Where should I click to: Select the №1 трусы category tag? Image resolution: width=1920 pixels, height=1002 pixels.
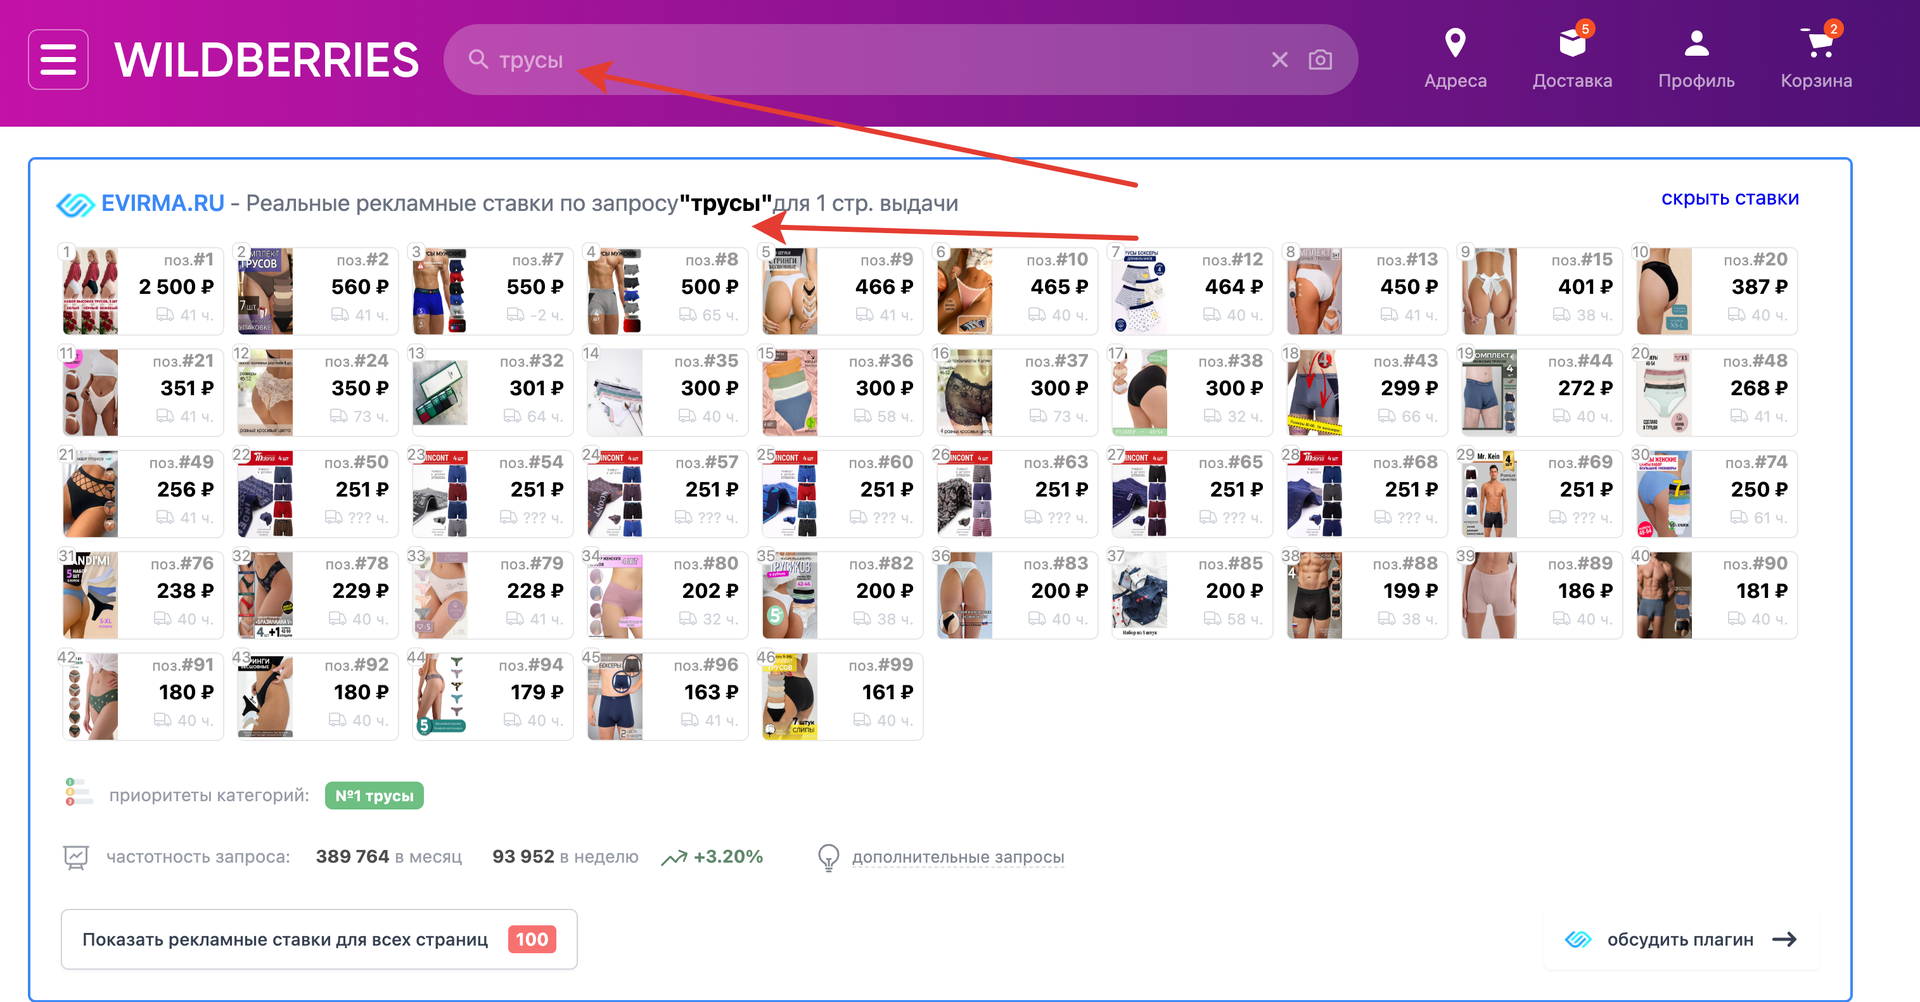click(374, 796)
